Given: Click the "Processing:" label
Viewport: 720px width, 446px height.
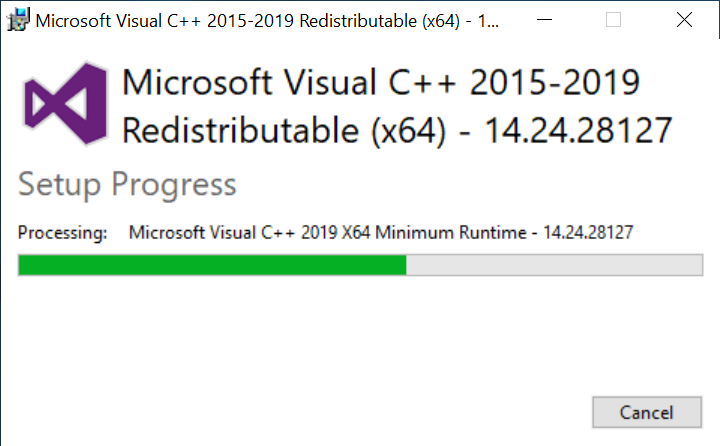Looking at the screenshot, I should click(x=62, y=233).
